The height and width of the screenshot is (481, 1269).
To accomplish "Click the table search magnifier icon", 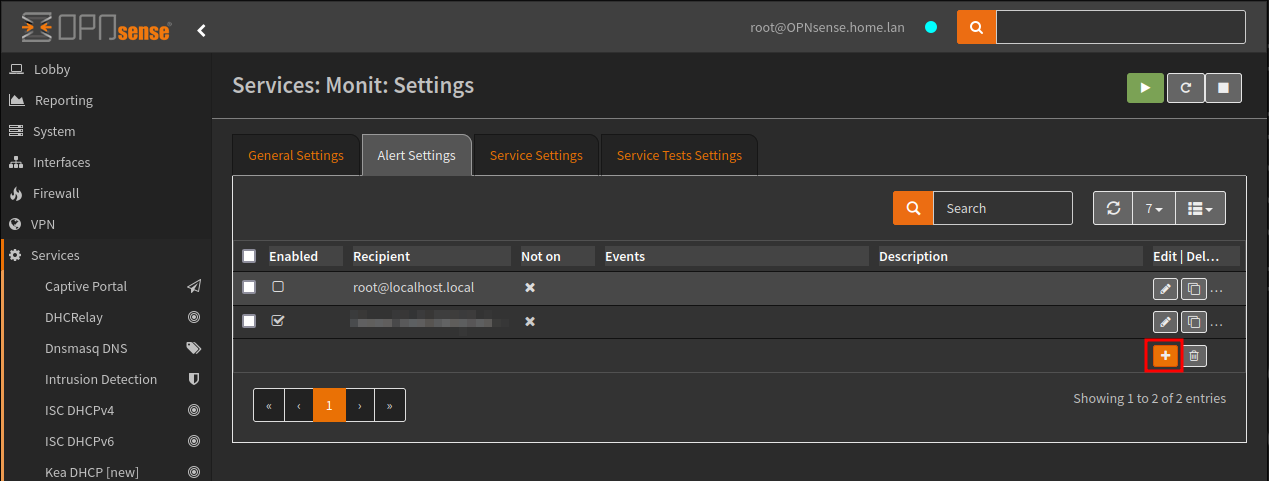I will (x=913, y=208).
